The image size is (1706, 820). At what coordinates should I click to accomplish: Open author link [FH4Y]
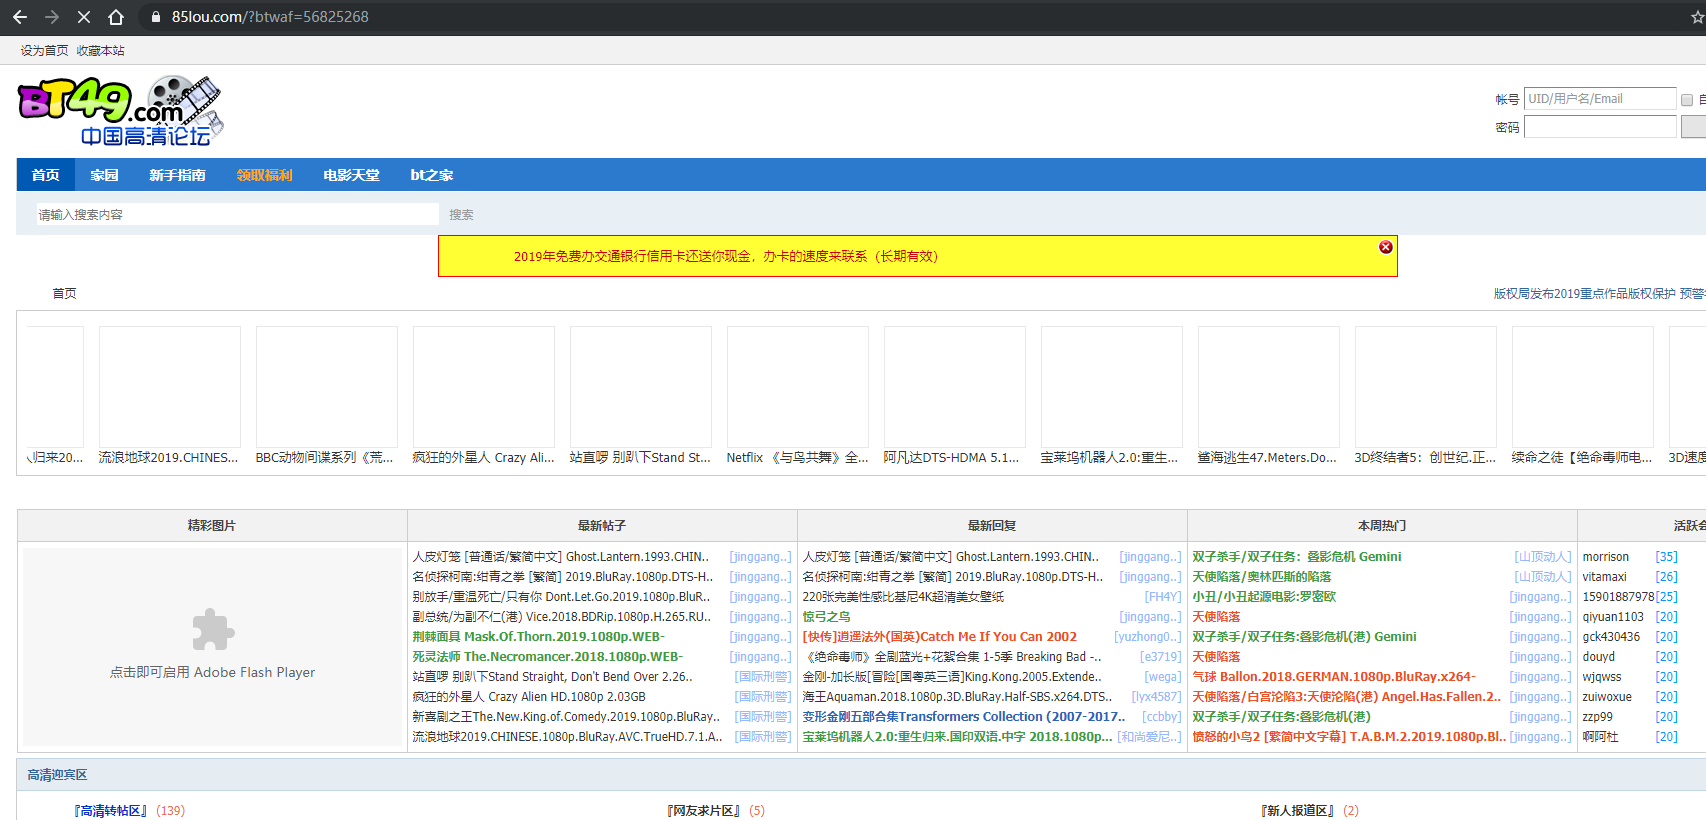point(1162,597)
